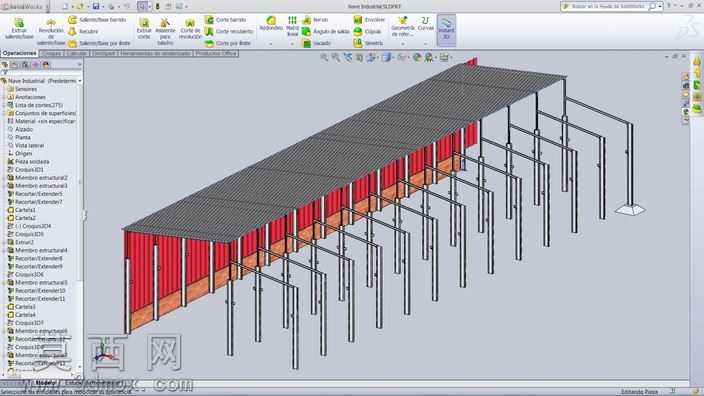
Task: Select Corte por límite tool
Action: (x=228, y=44)
